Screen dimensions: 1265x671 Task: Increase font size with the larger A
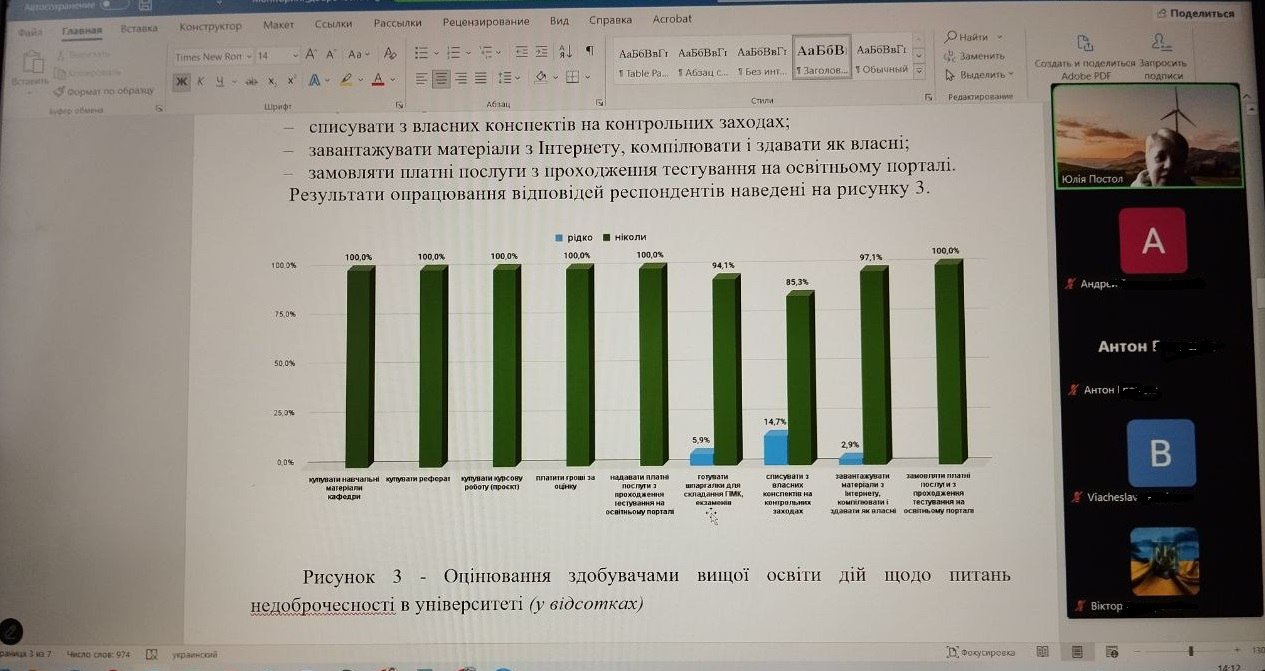click(x=310, y=54)
